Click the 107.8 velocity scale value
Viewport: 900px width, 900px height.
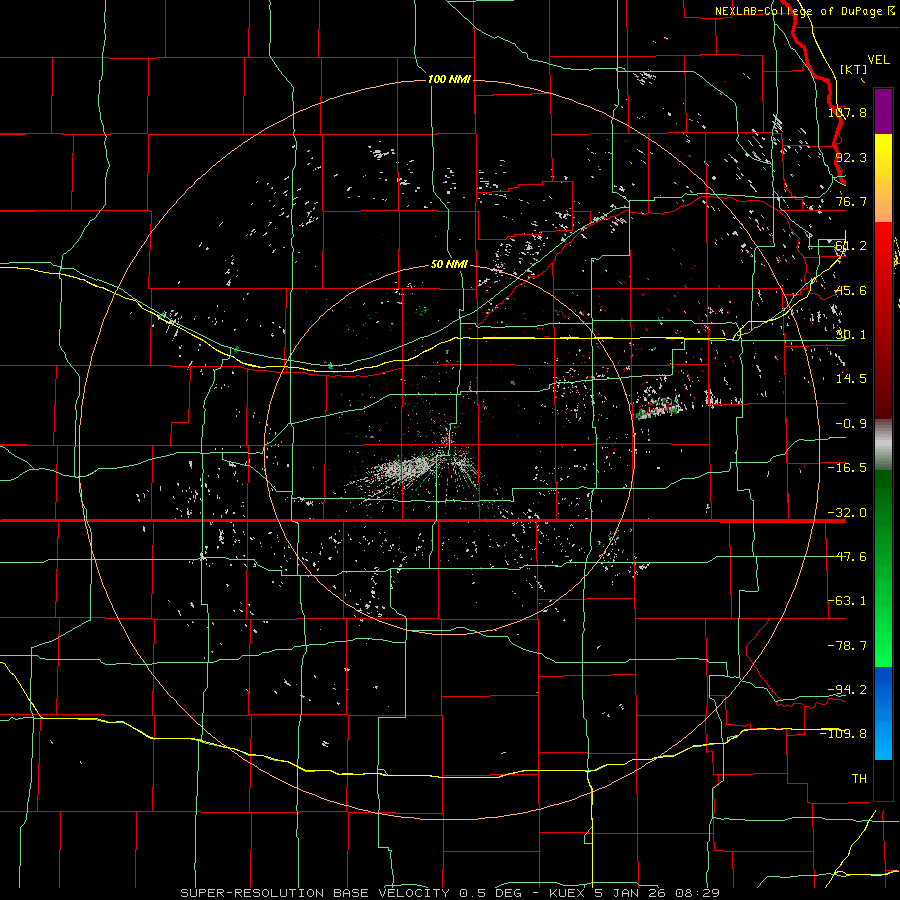(x=847, y=112)
